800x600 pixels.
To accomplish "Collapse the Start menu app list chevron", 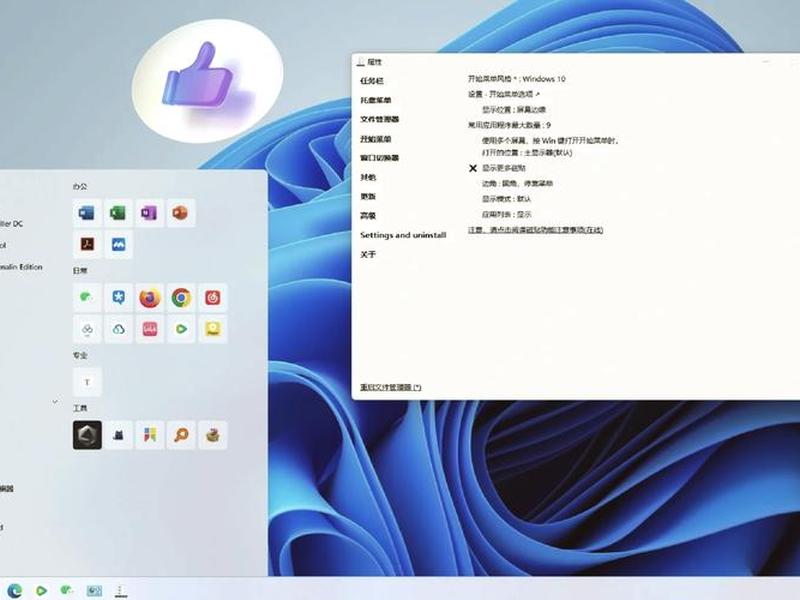I will pos(55,402).
